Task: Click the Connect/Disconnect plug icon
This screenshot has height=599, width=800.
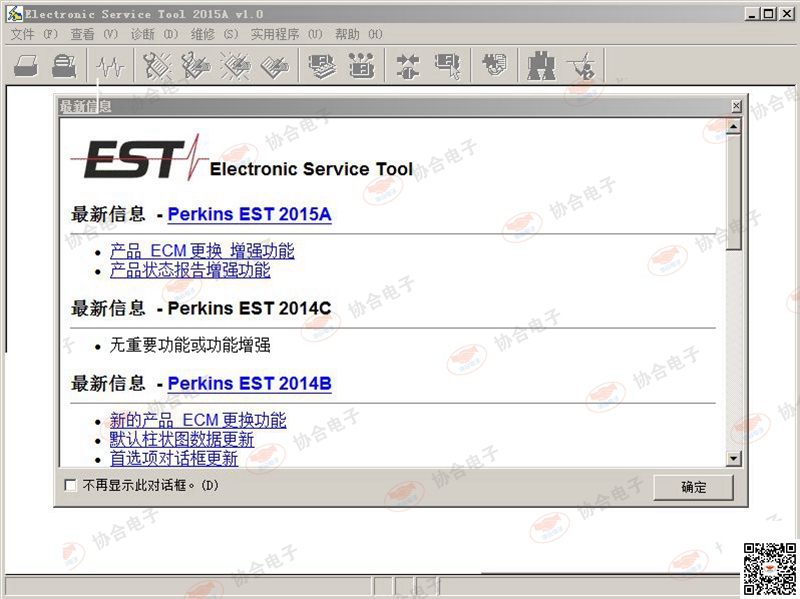Action: (x=408, y=65)
